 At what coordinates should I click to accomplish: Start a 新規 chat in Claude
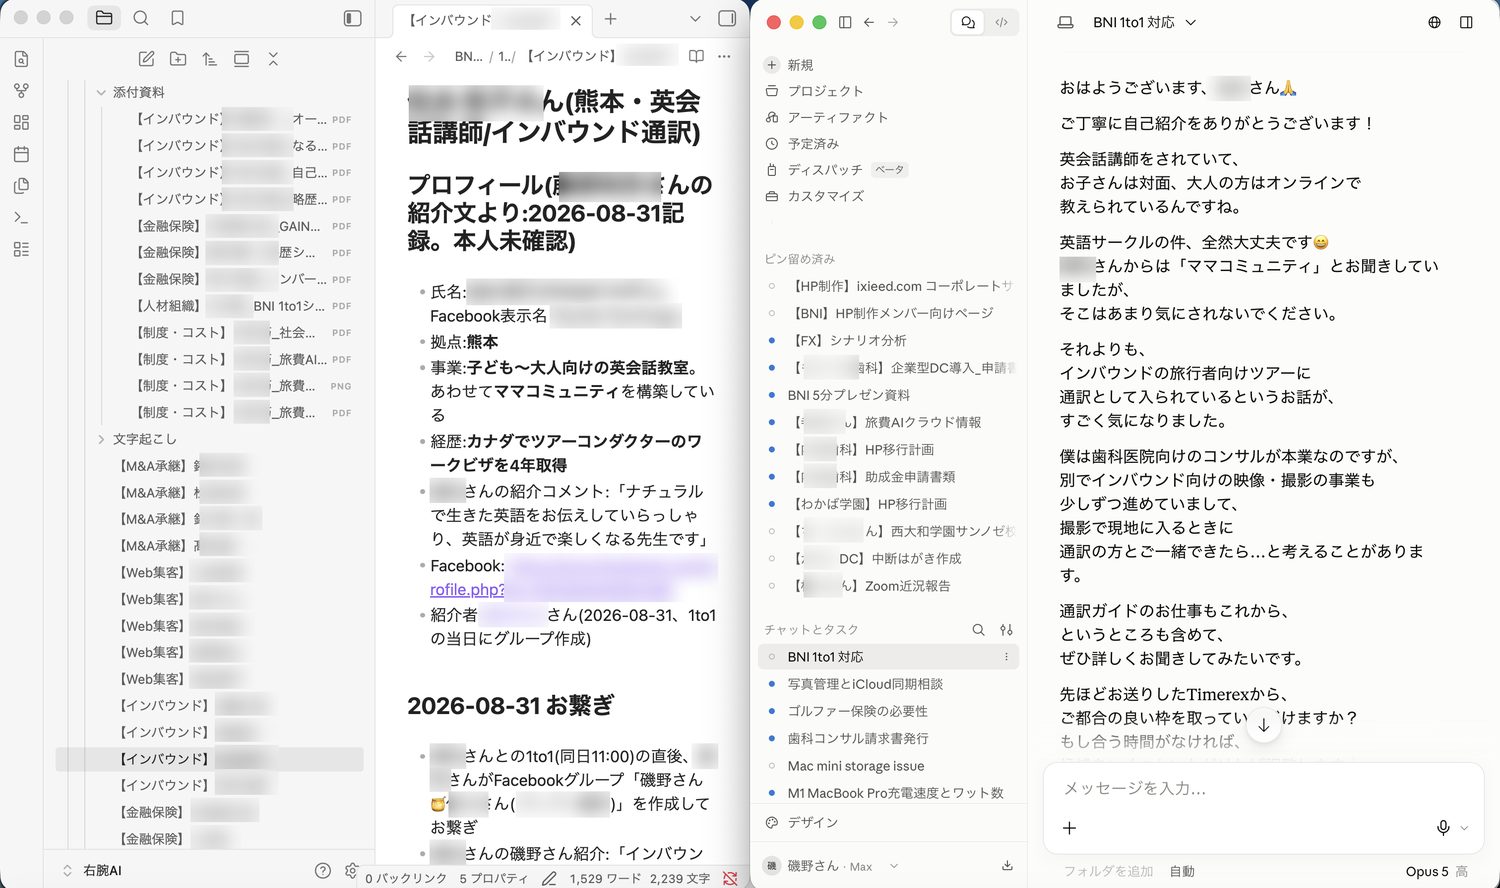coord(789,65)
